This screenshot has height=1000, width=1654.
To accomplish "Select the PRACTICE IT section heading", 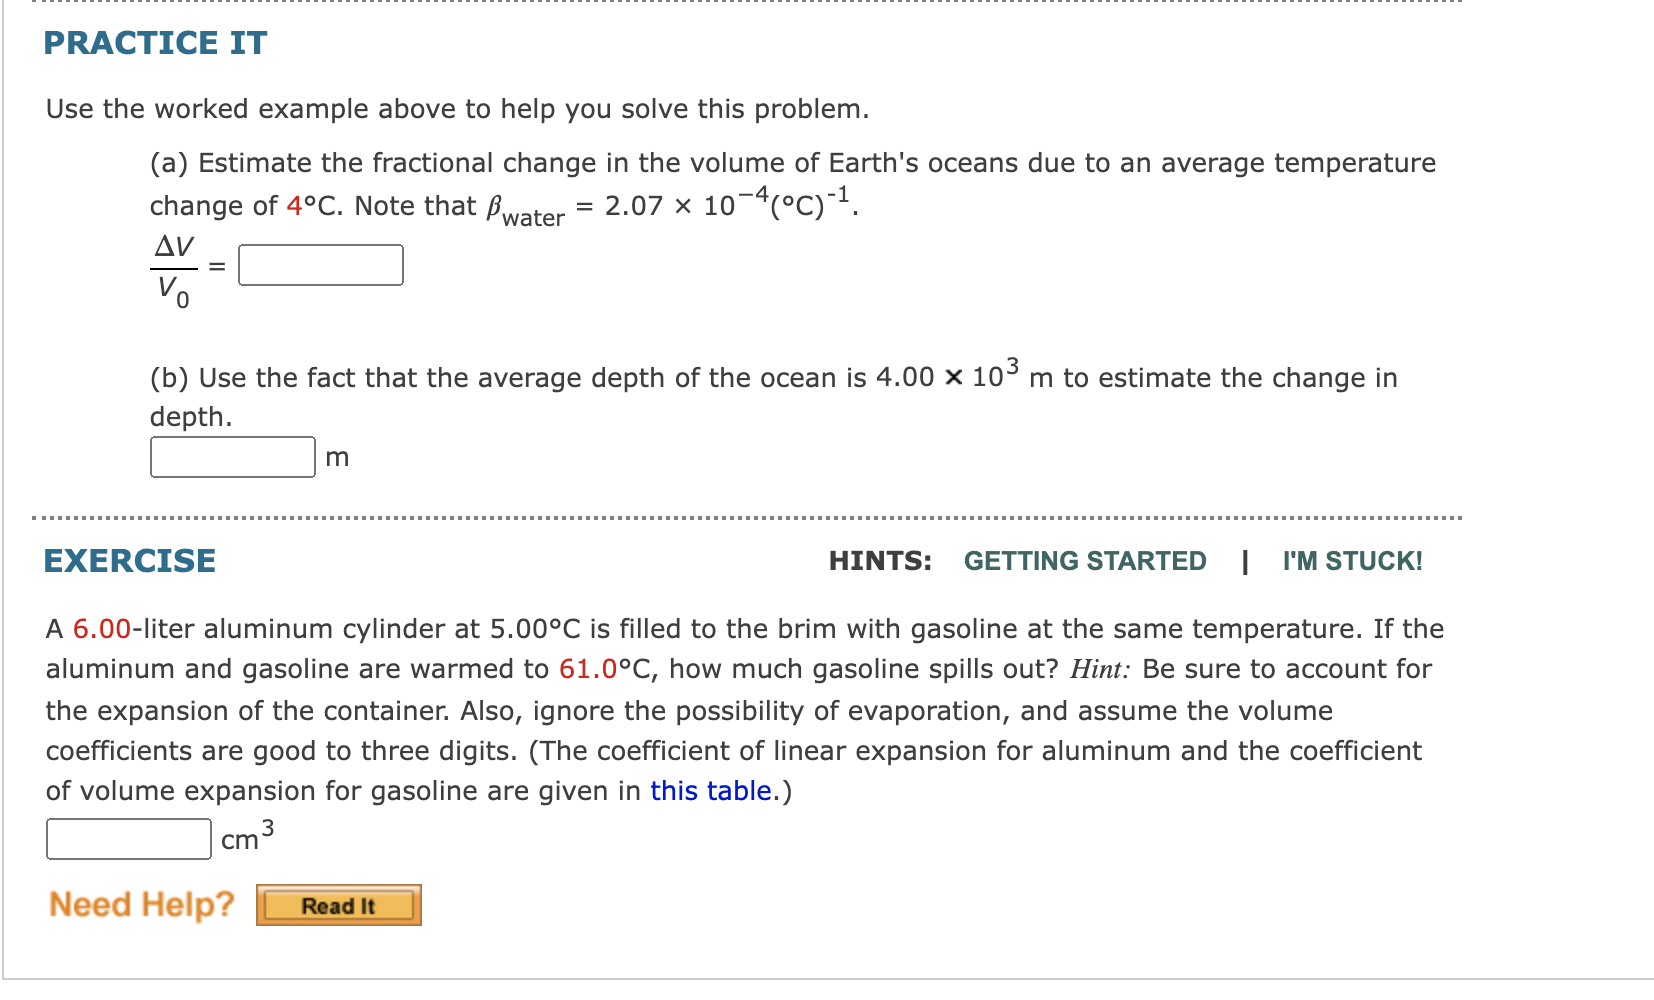I will point(154,43).
